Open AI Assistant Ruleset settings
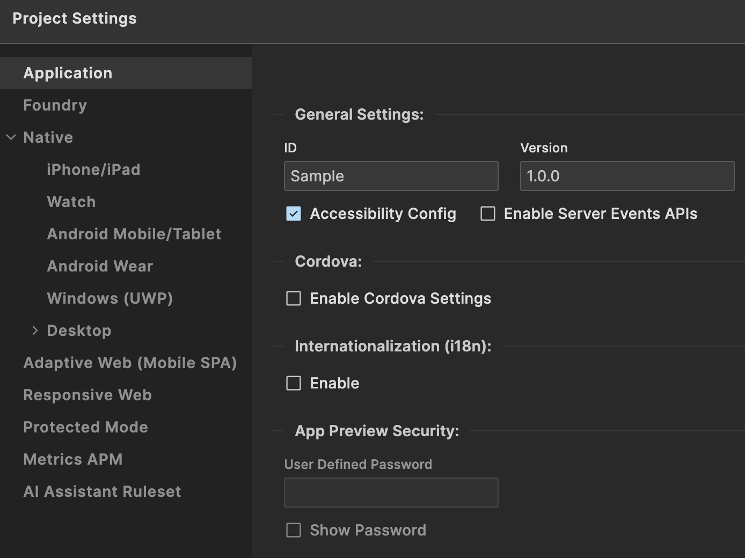Screen dimensions: 746x558 [102, 492]
